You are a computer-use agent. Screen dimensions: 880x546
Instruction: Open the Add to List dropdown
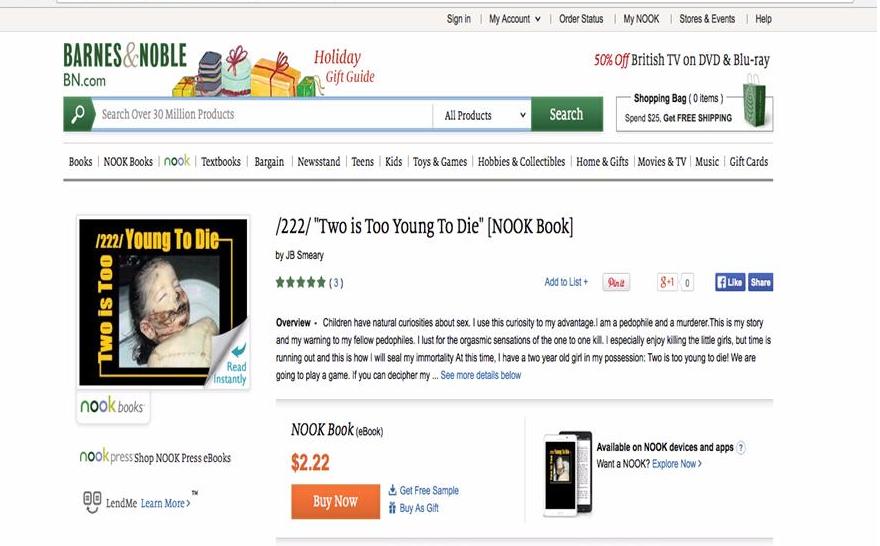pyautogui.click(x=566, y=283)
